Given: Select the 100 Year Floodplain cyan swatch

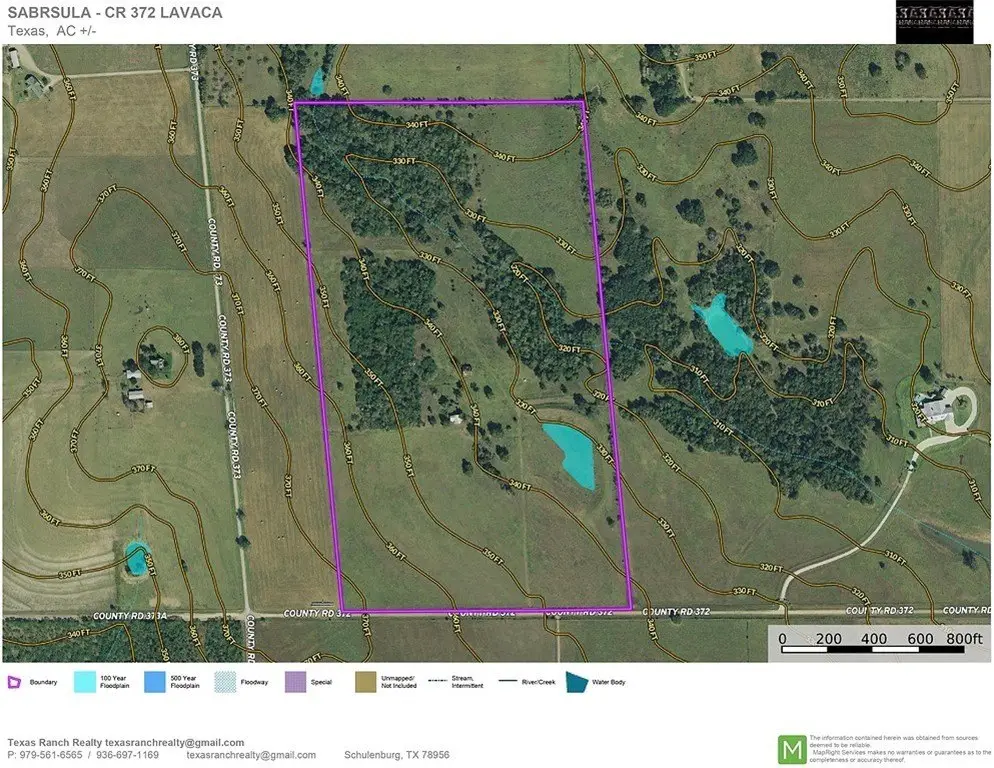Looking at the screenshot, I should (x=85, y=682).
